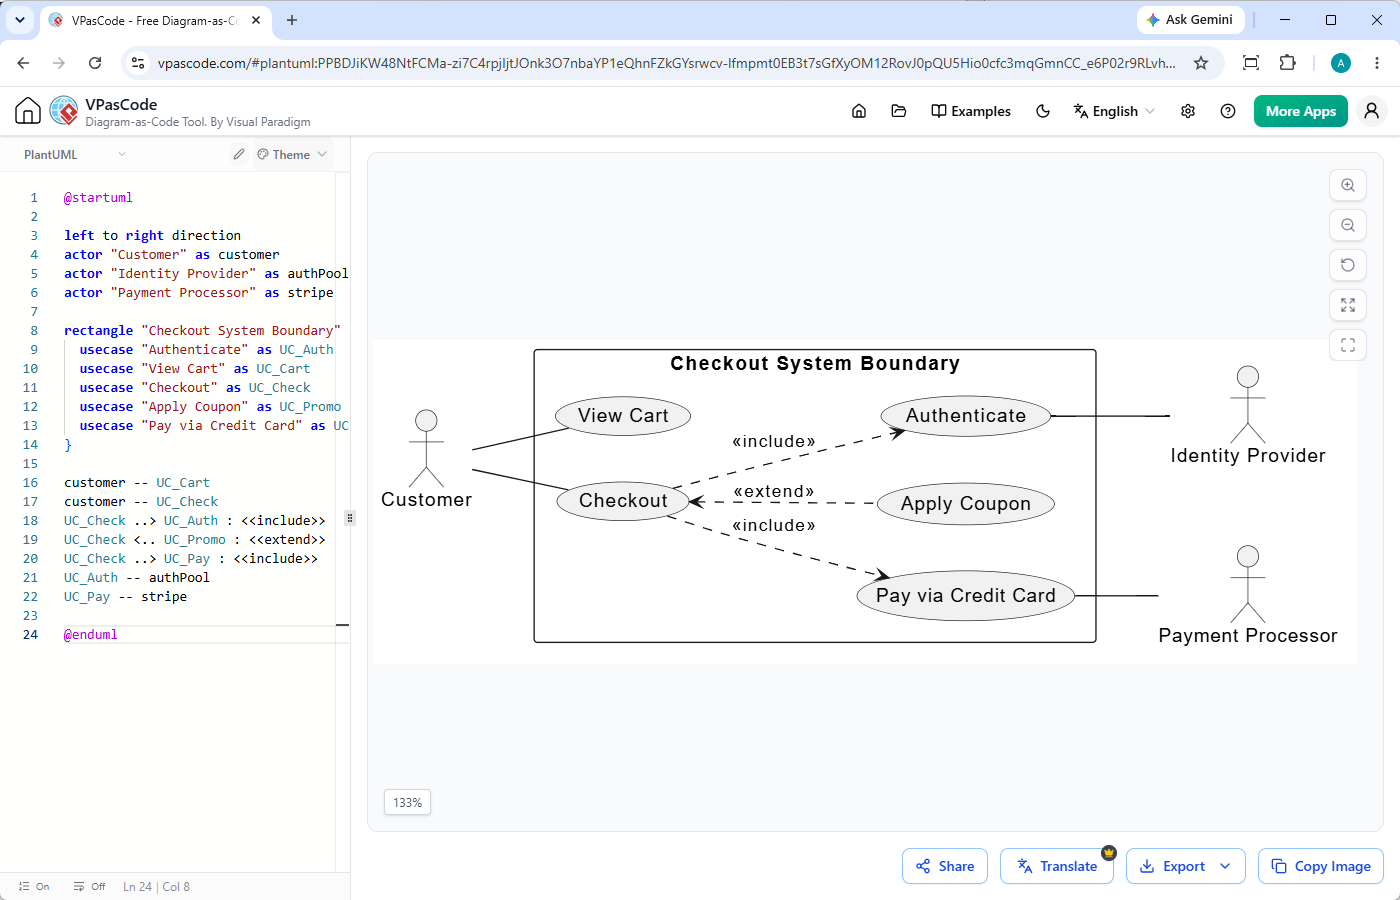Click the More Apps button
The width and height of the screenshot is (1400, 900).
1301,111
